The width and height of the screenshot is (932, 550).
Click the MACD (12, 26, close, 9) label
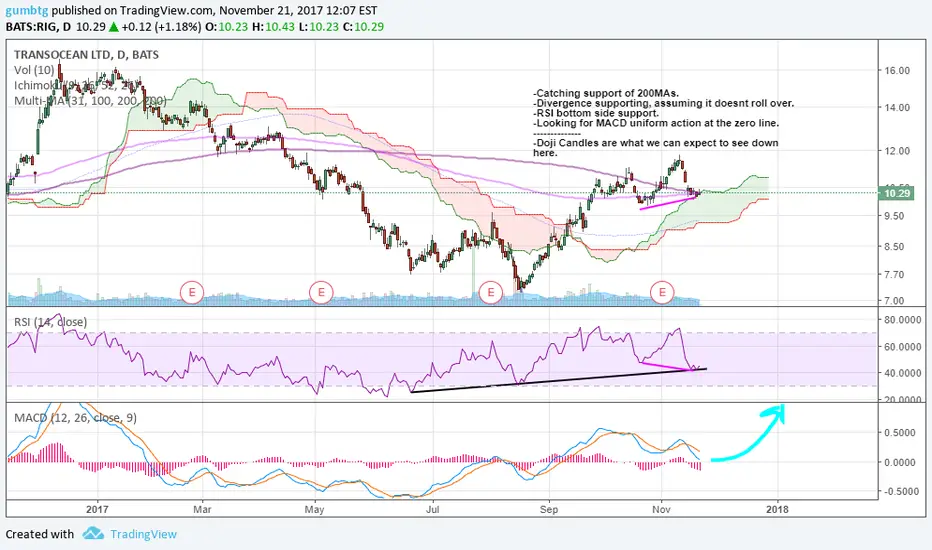(x=75, y=418)
